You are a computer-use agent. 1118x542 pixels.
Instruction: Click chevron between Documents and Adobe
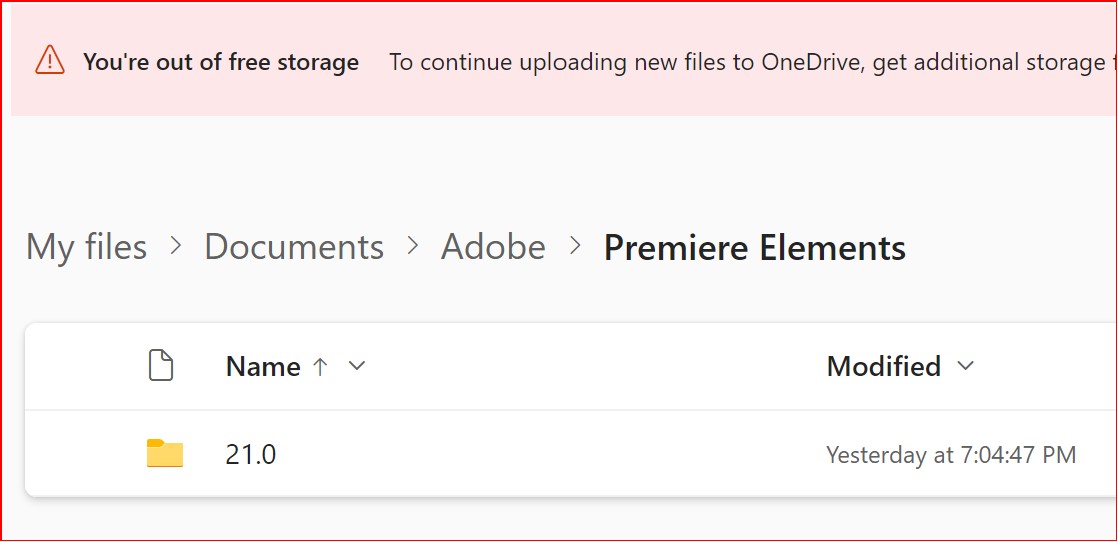click(412, 246)
